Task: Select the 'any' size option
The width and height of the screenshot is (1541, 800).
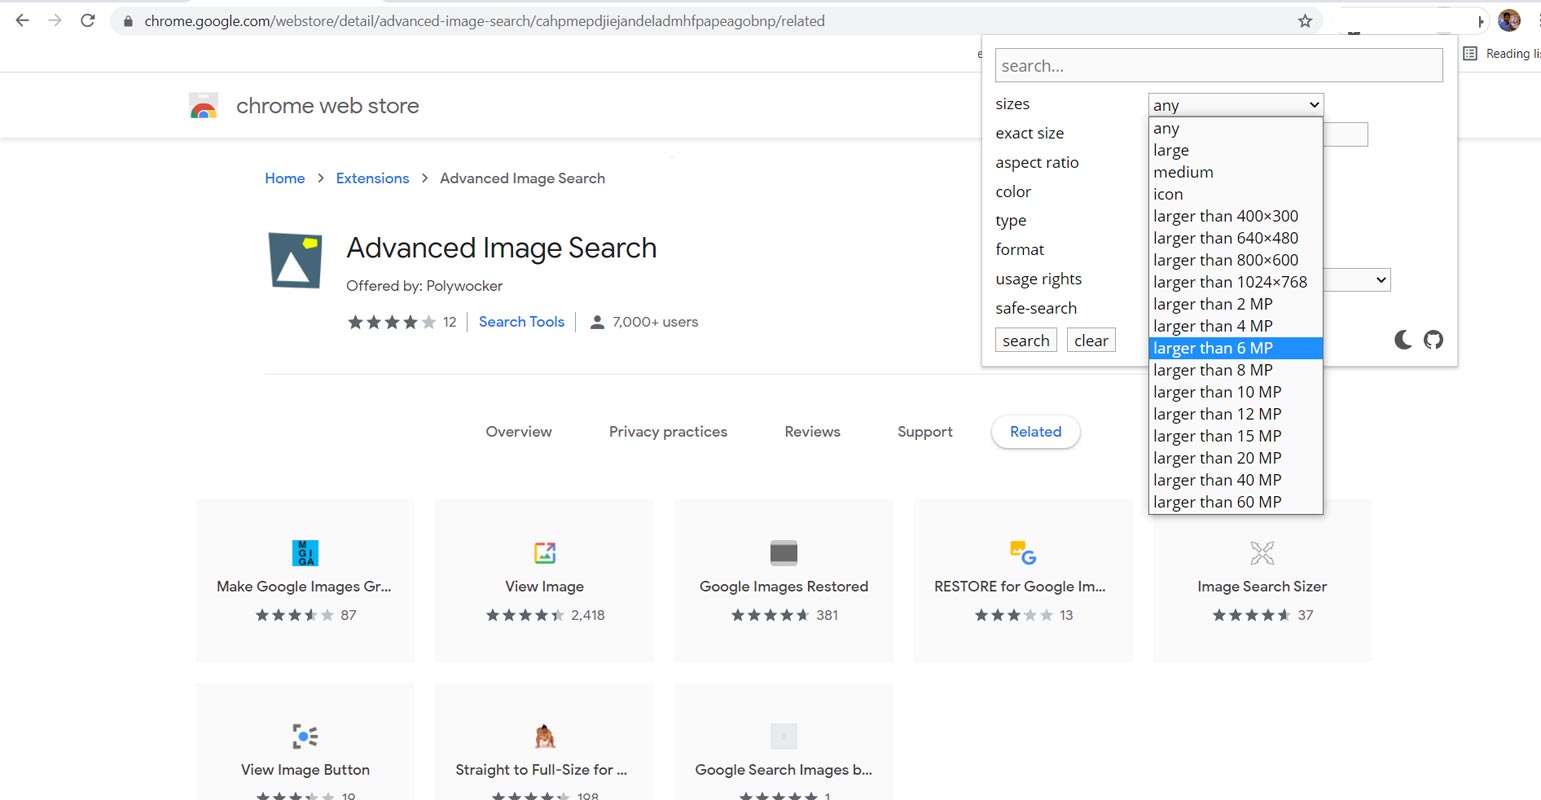Action: 1236,128
